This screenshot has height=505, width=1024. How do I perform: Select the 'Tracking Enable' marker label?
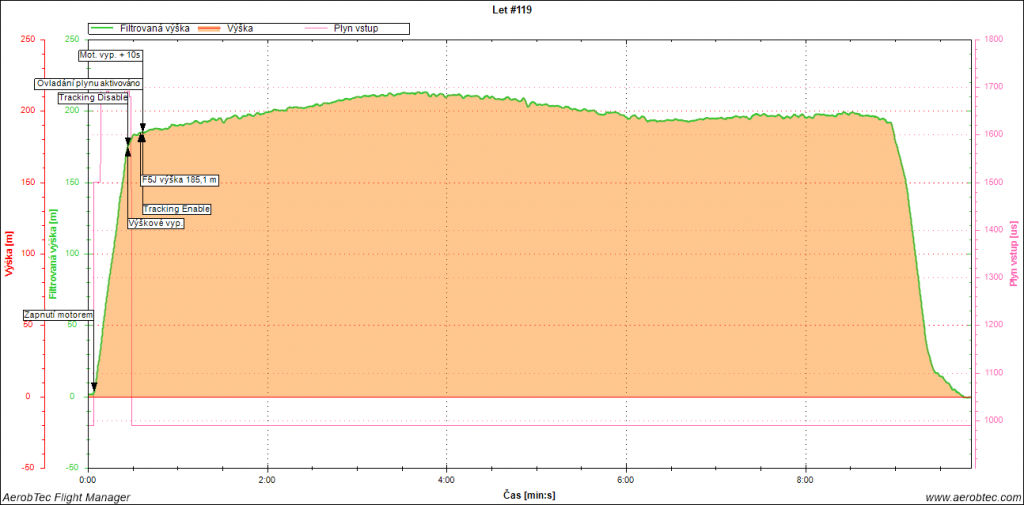point(177,208)
